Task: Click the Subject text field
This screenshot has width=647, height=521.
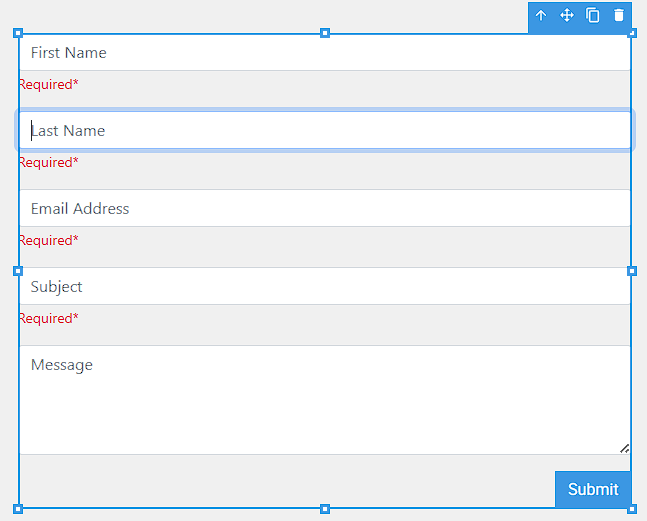Action: [325, 287]
